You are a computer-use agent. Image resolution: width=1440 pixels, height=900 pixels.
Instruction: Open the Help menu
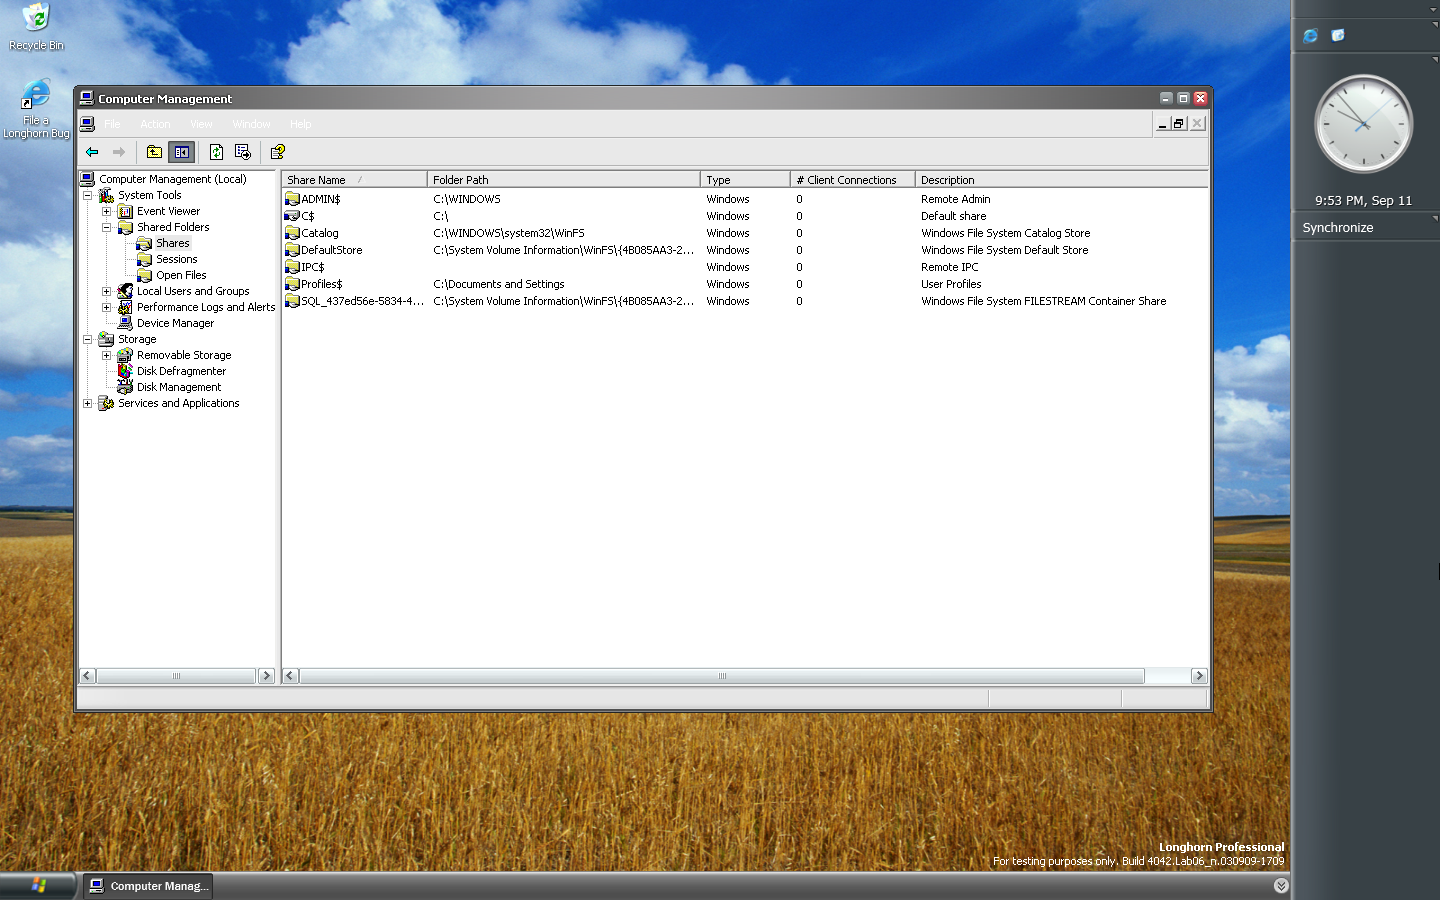[300, 124]
